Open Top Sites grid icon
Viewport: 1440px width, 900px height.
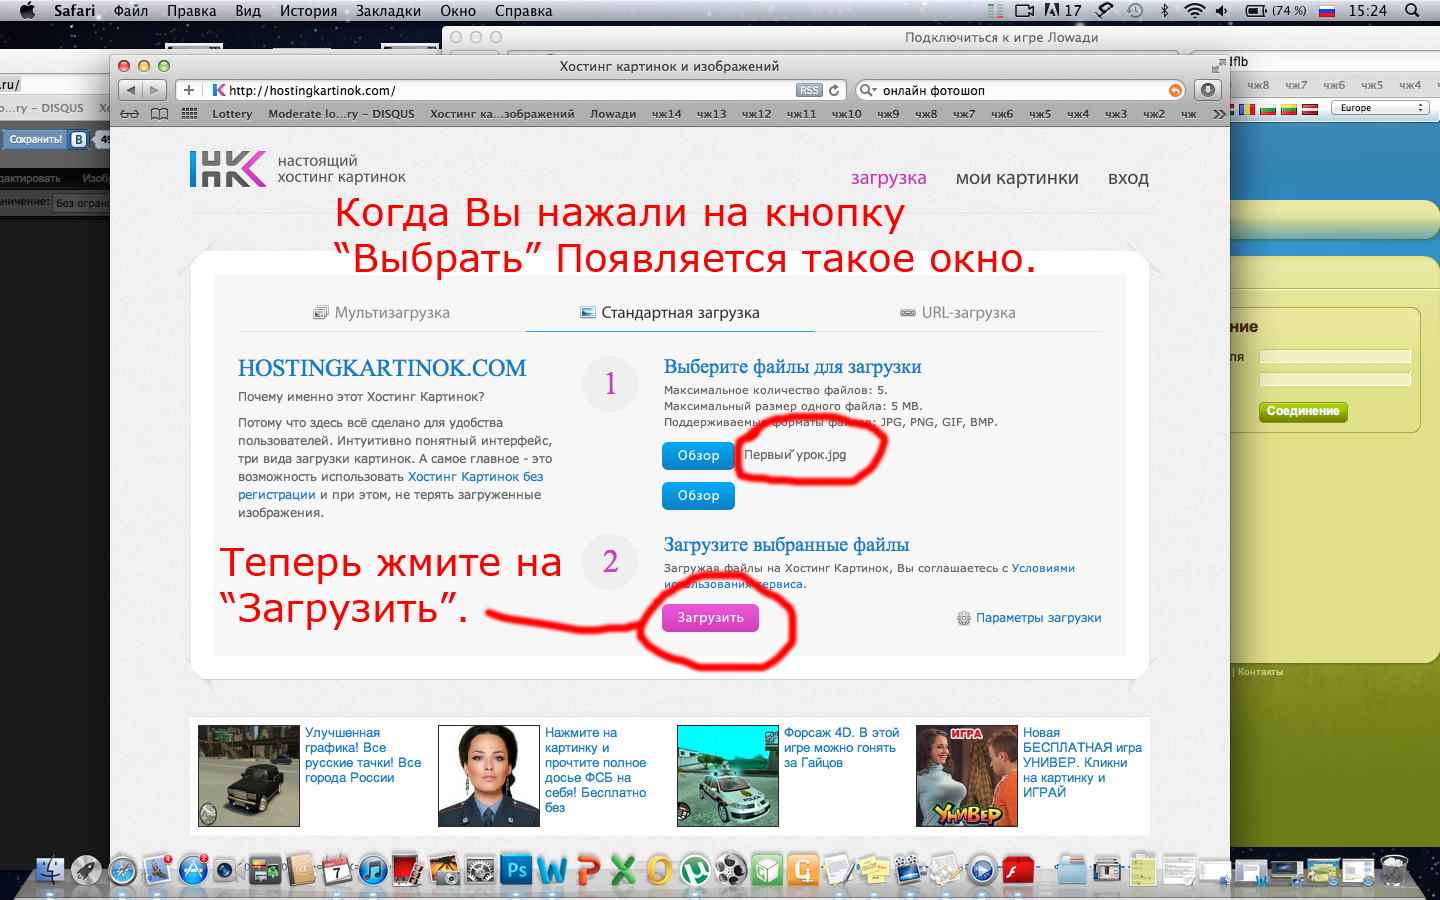click(189, 114)
